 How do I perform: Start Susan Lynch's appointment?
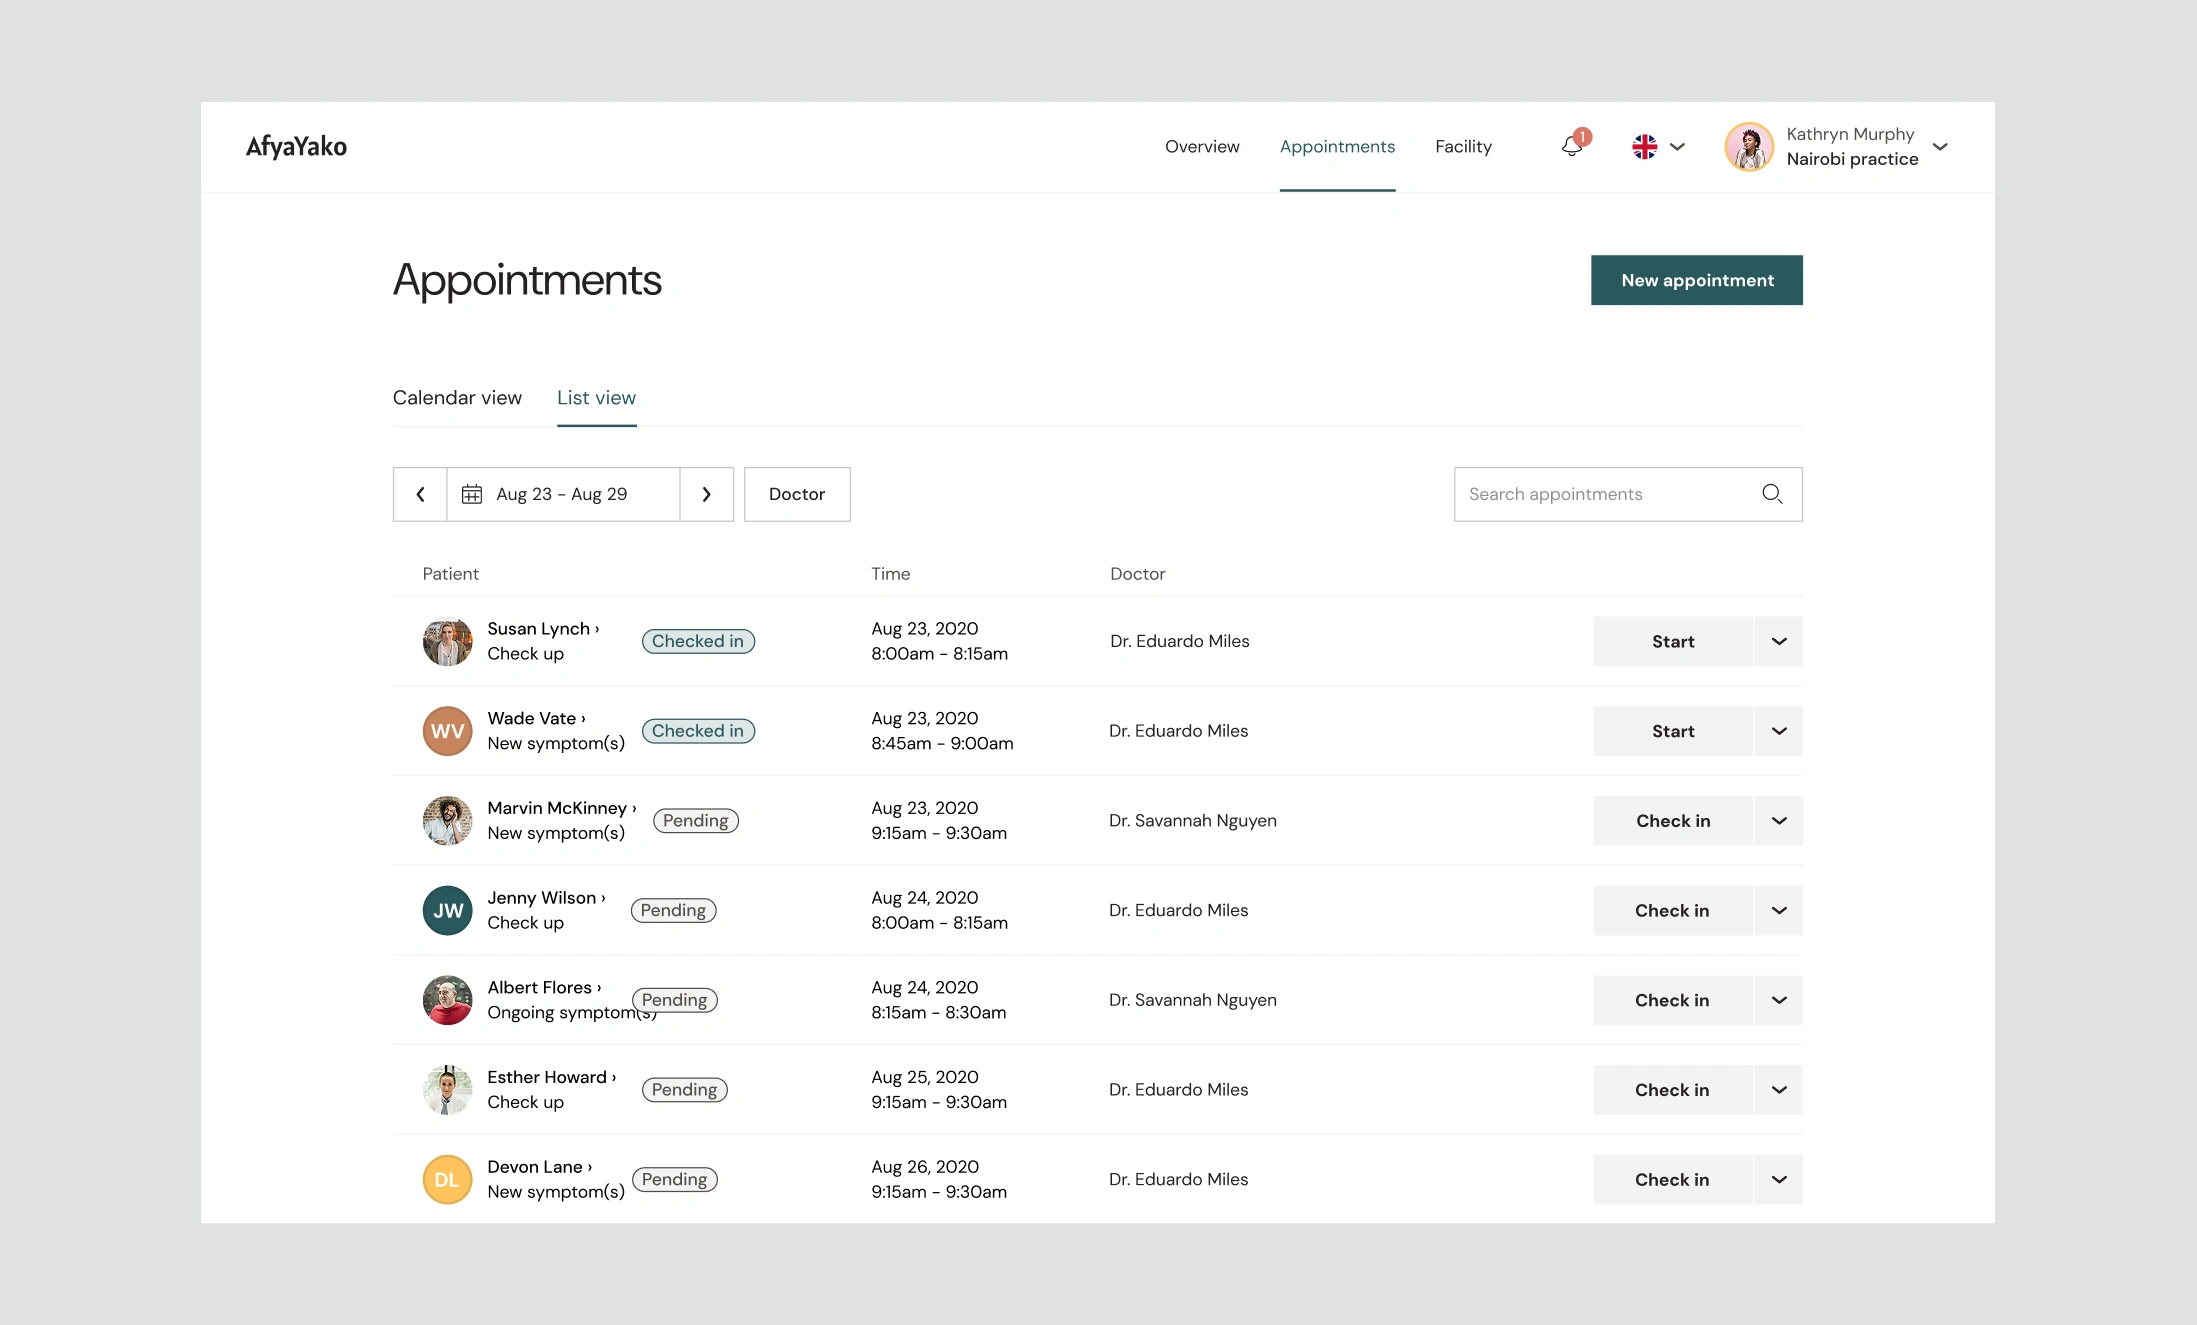(x=1672, y=641)
